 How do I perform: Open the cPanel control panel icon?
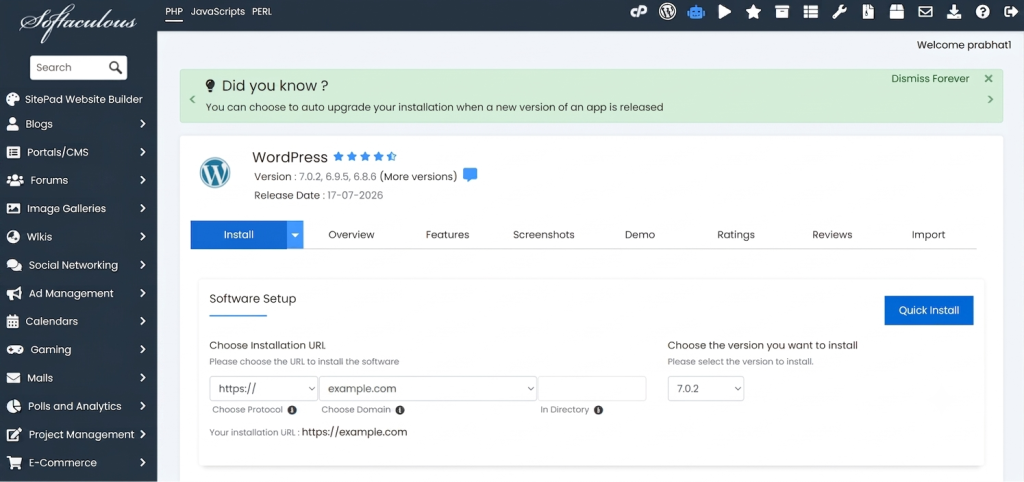638,12
